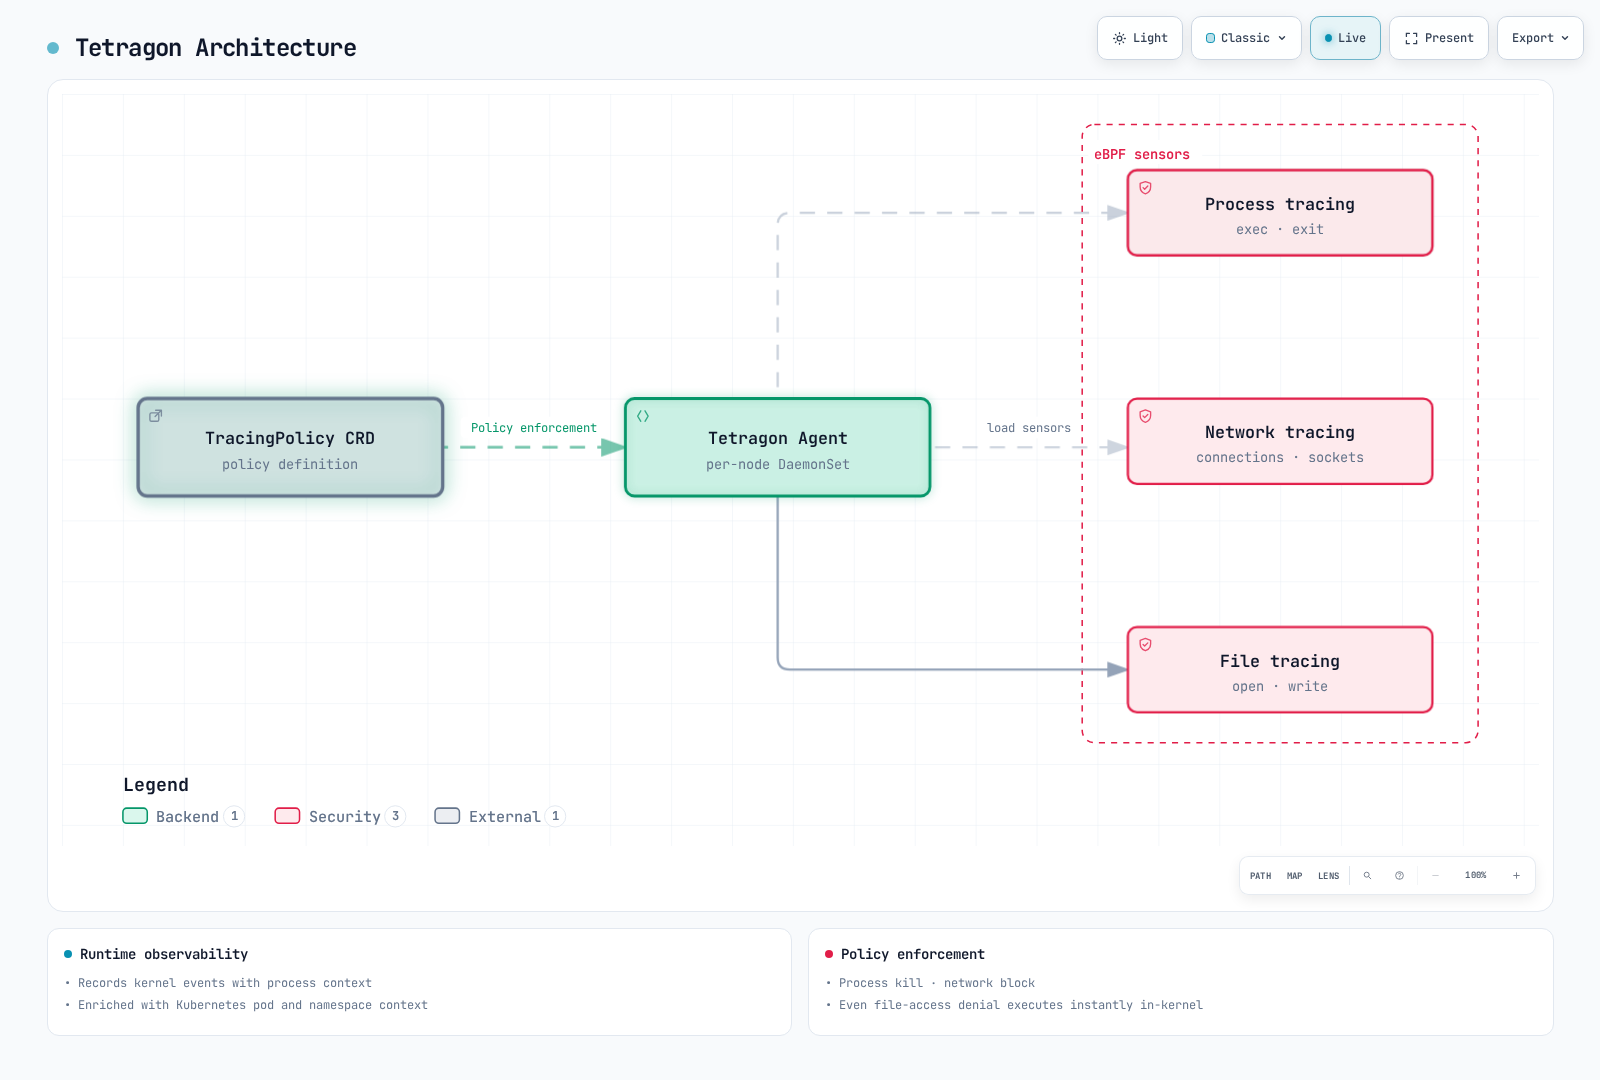Select the Process tracing title

point(1280,204)
